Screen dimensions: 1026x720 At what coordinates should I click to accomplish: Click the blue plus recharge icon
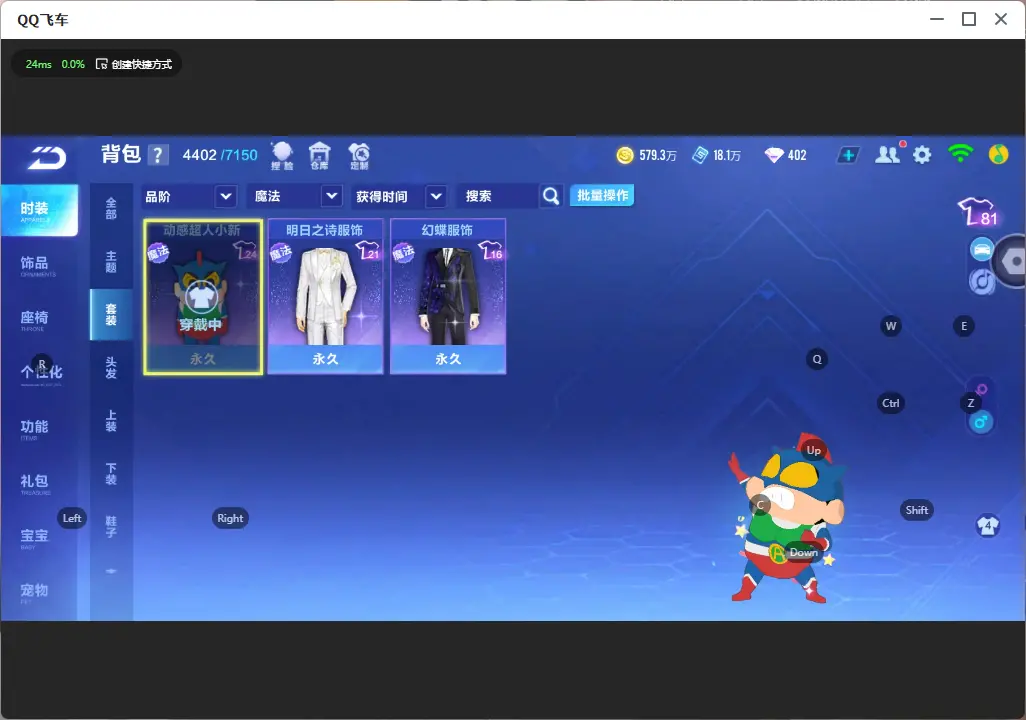coord(848,155)
